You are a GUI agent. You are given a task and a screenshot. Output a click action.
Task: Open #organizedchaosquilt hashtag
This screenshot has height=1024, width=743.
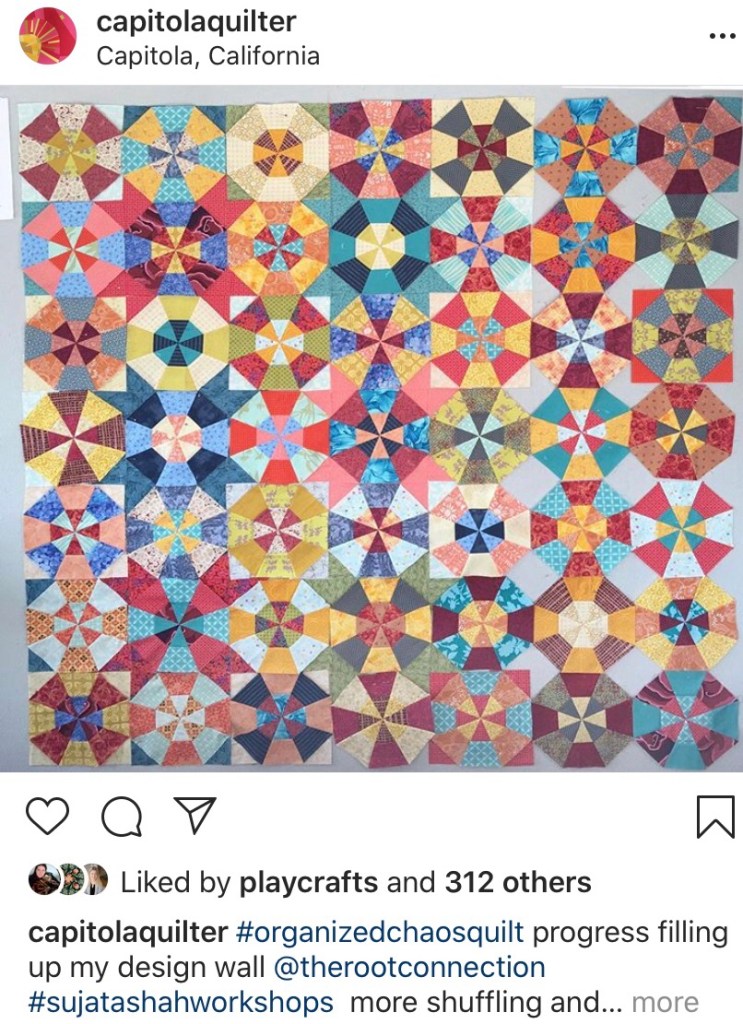pyautogui.click(x=379, y=933)
